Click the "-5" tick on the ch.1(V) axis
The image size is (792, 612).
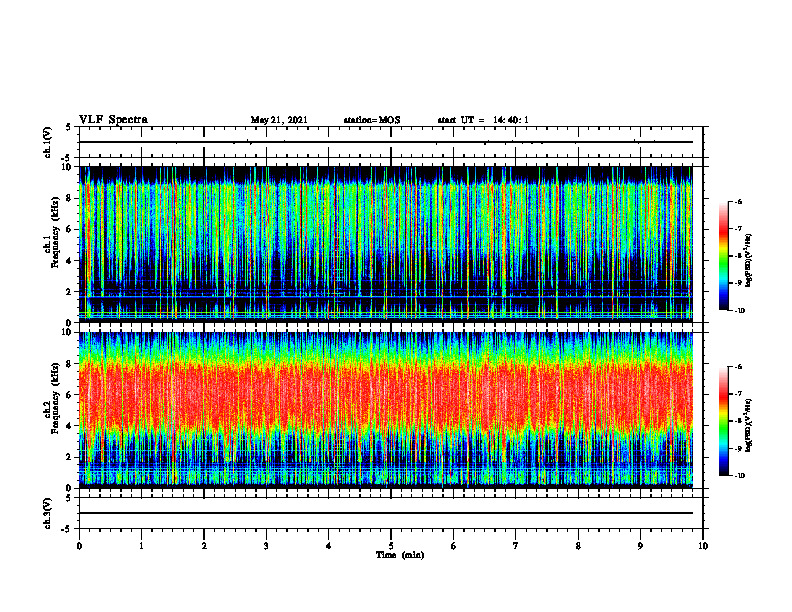(67, 158)
